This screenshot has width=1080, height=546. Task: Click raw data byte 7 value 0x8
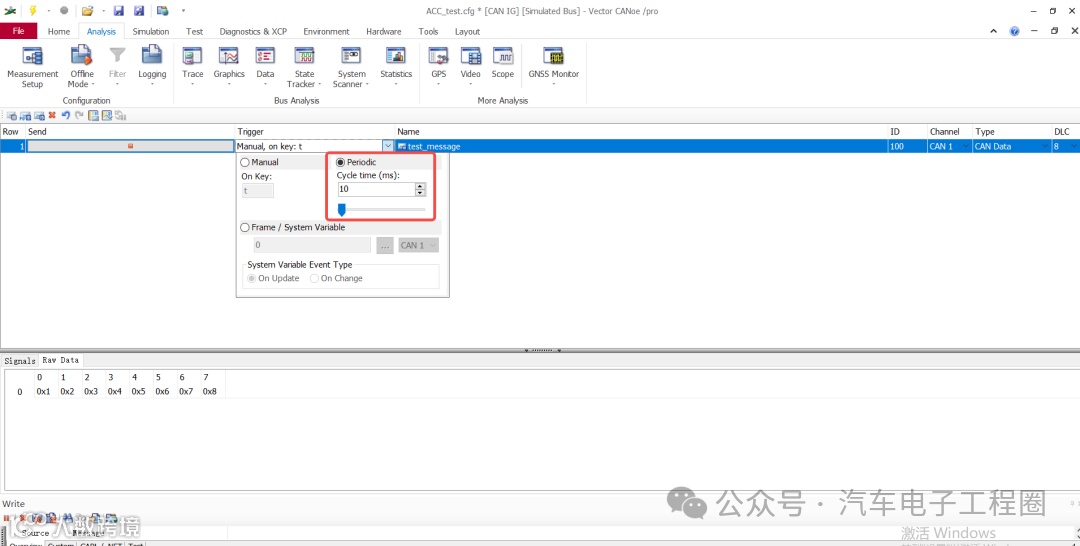pos(209,391)
